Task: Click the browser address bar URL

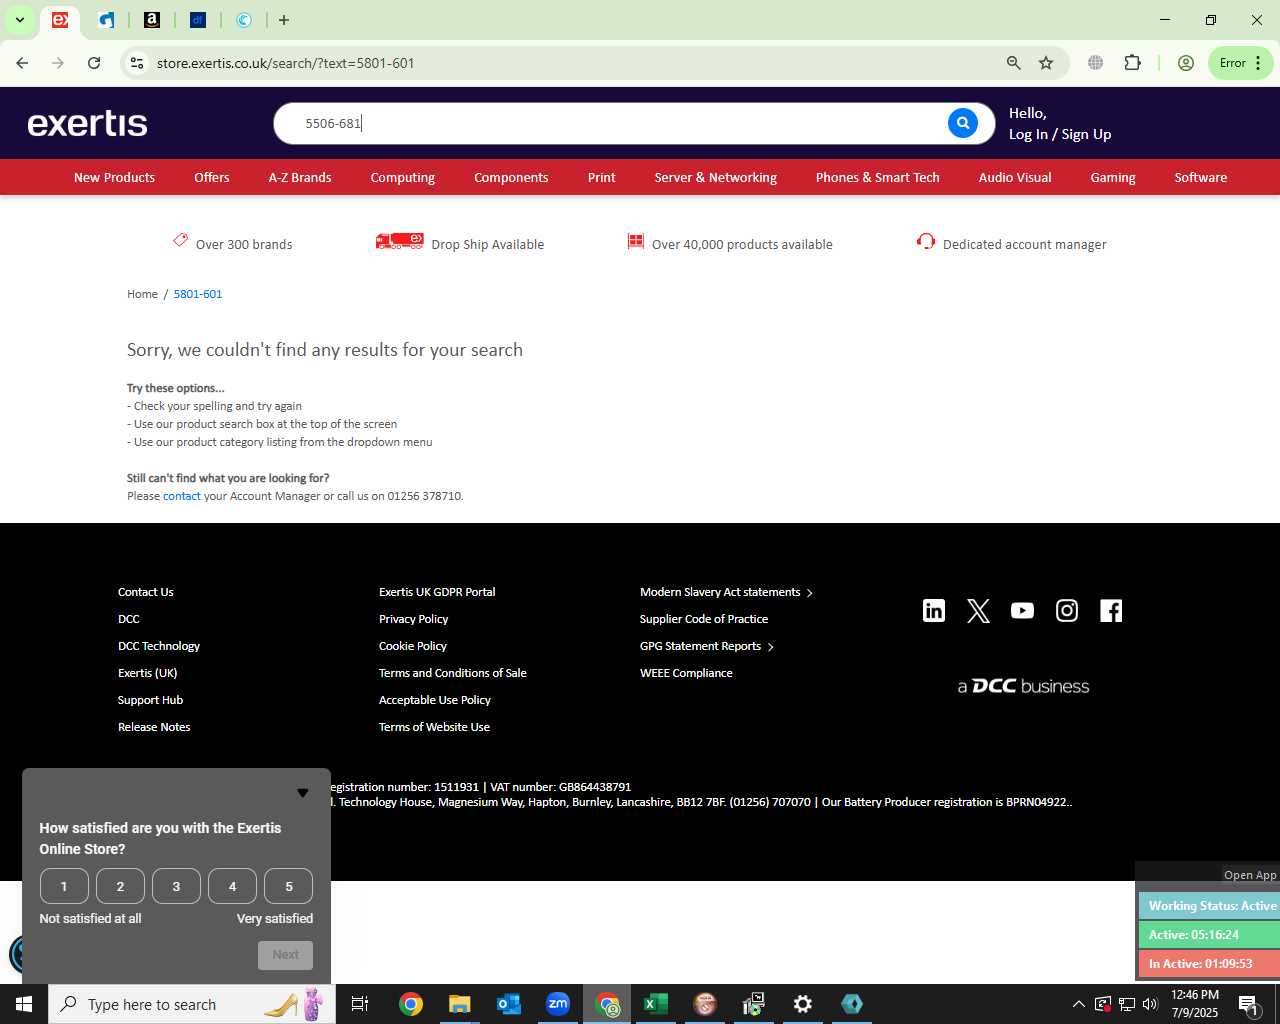Action: pyautogui.click(x=285, y=63)
